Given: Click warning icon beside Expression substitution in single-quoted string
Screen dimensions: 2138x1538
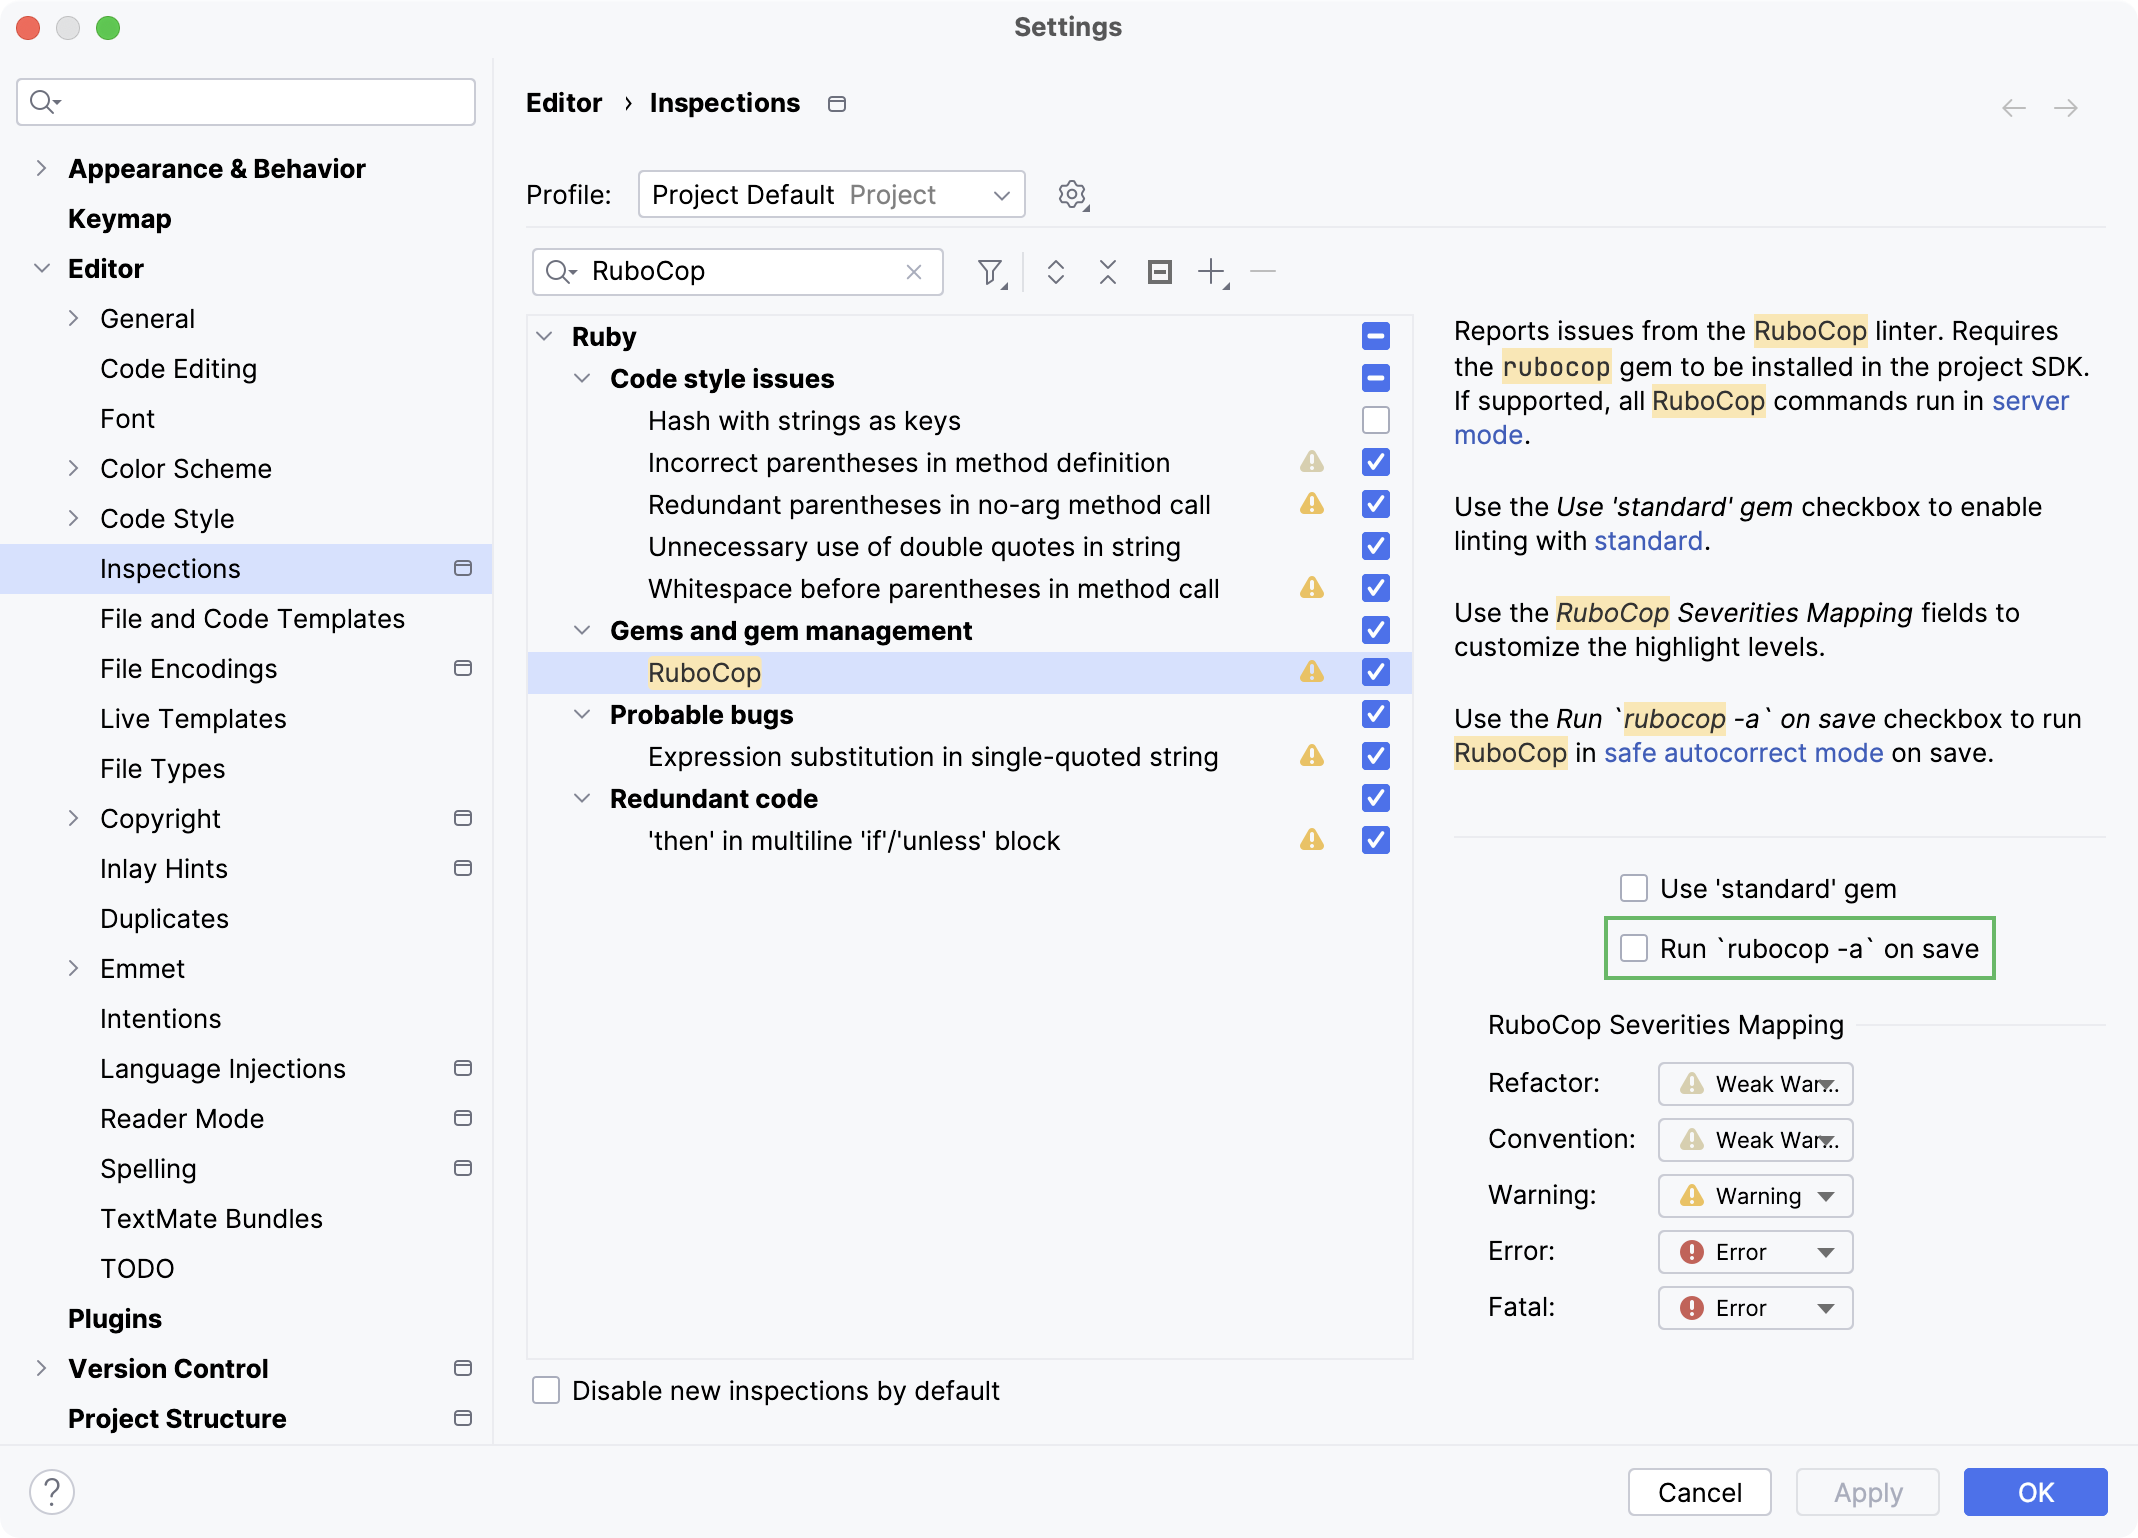Looking at the screenshot, I should click(x=1311, y=756).
